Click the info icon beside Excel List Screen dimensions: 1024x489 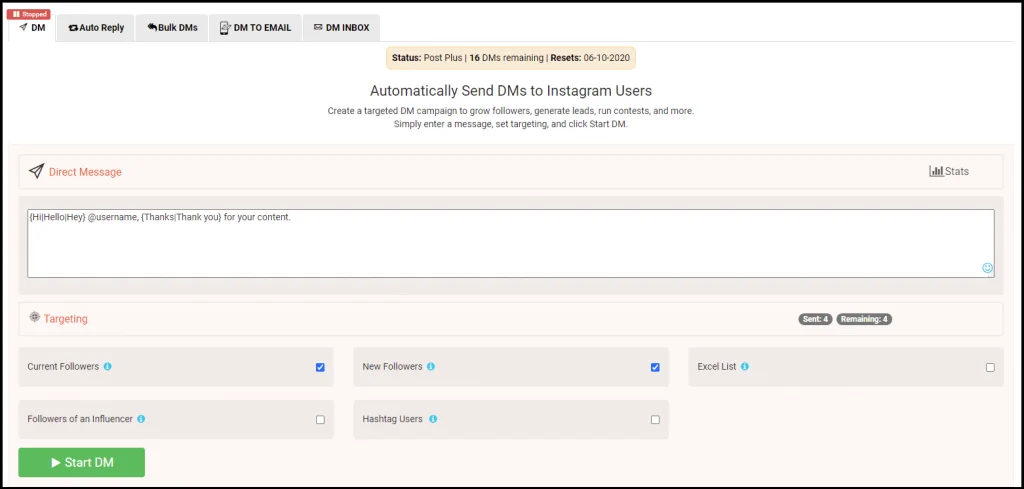click(x=745, y=367)
